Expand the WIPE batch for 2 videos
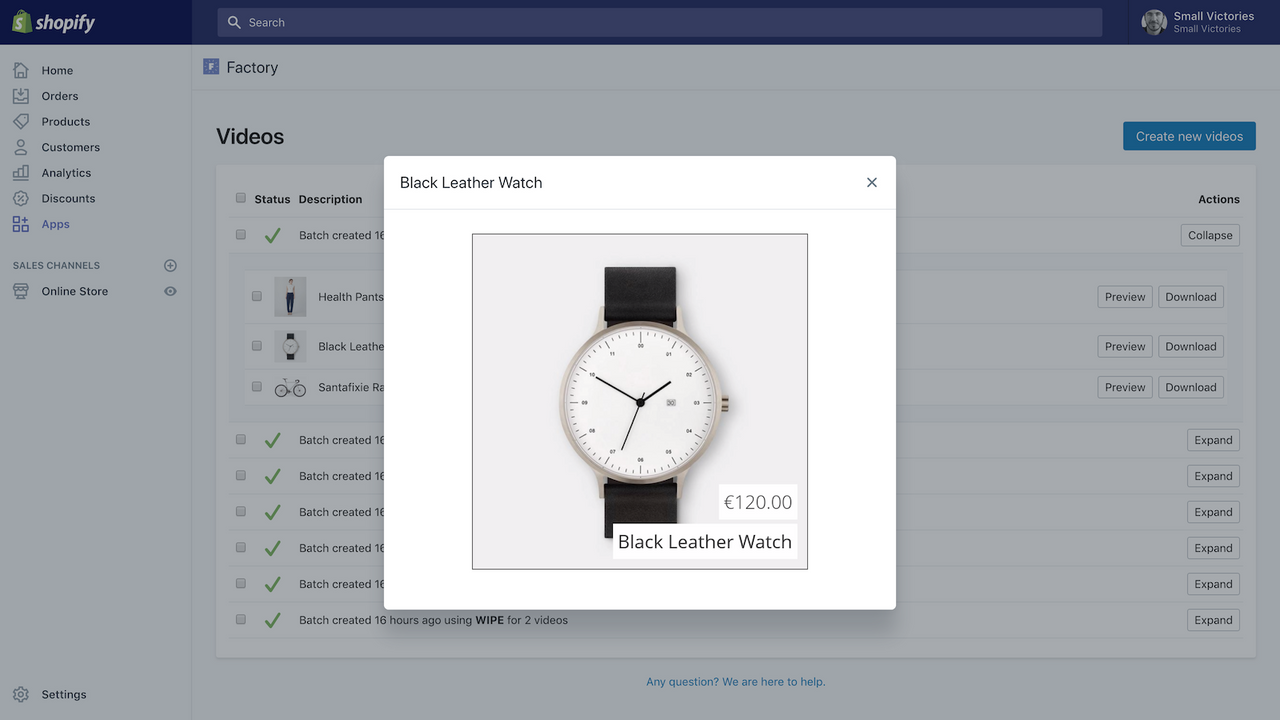This screenshot has height=720, width=1280. [x=1213, y=620]
